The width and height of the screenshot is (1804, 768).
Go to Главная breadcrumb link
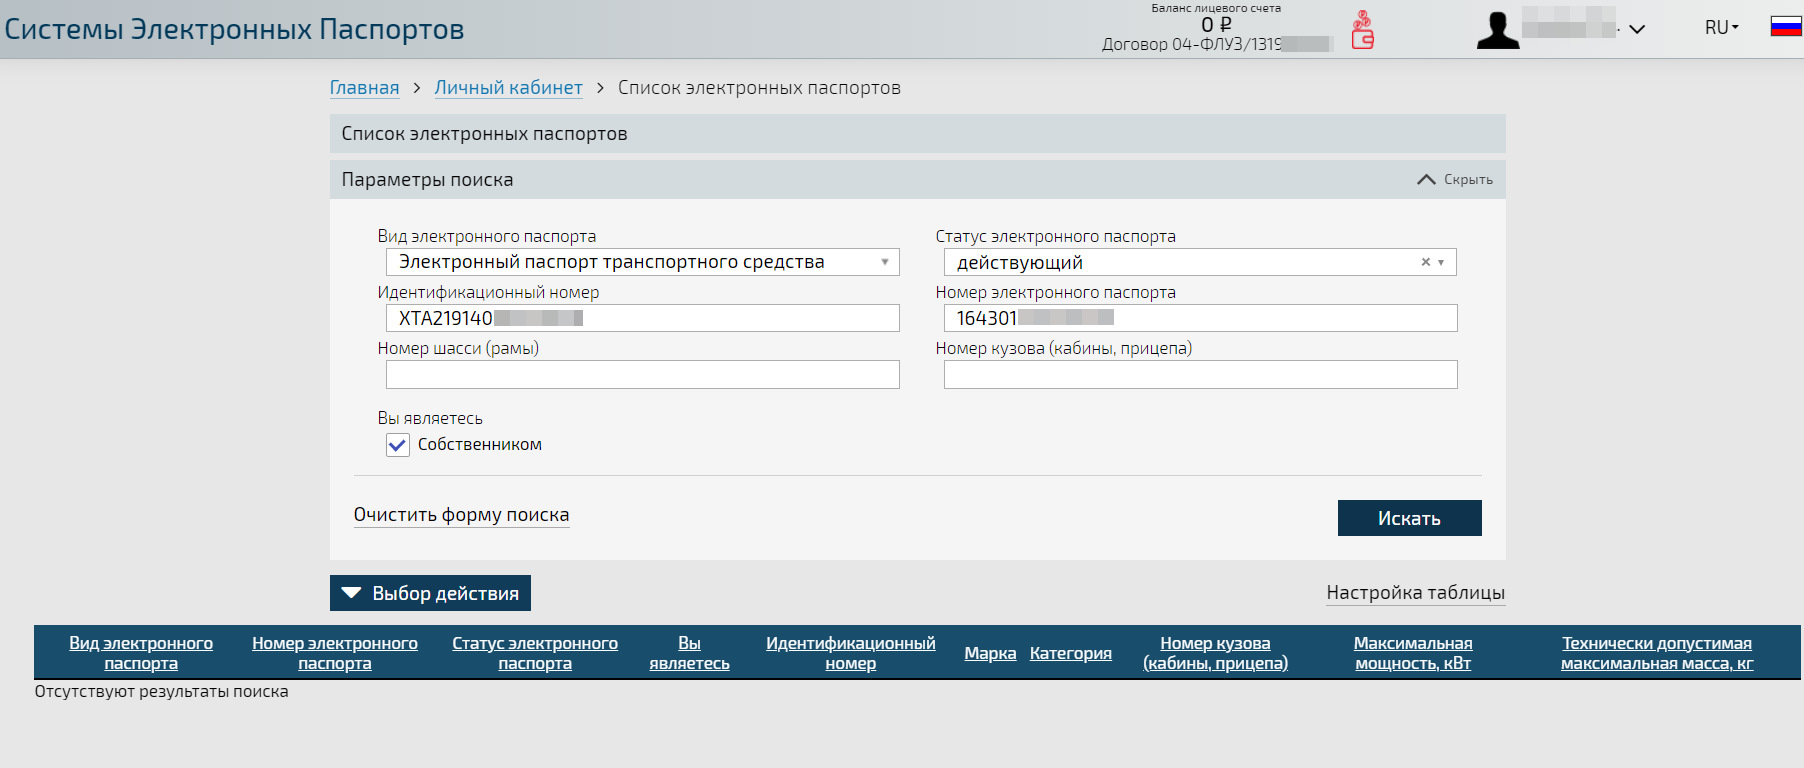tap(364, 88)
